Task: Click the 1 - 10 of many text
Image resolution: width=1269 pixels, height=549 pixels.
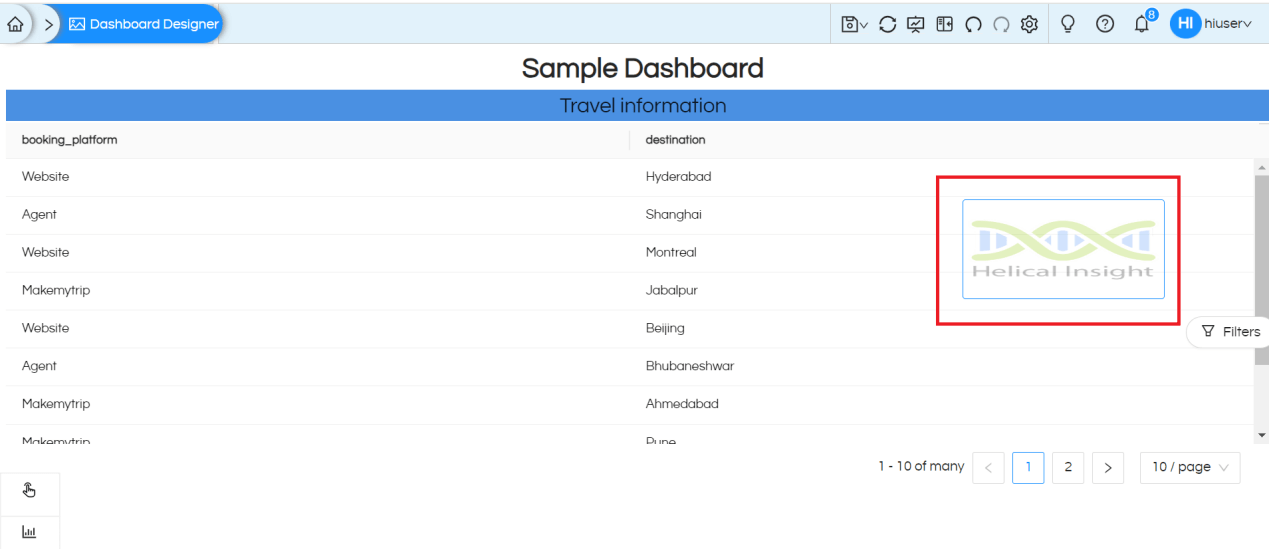Action: (x=921, y=467)
